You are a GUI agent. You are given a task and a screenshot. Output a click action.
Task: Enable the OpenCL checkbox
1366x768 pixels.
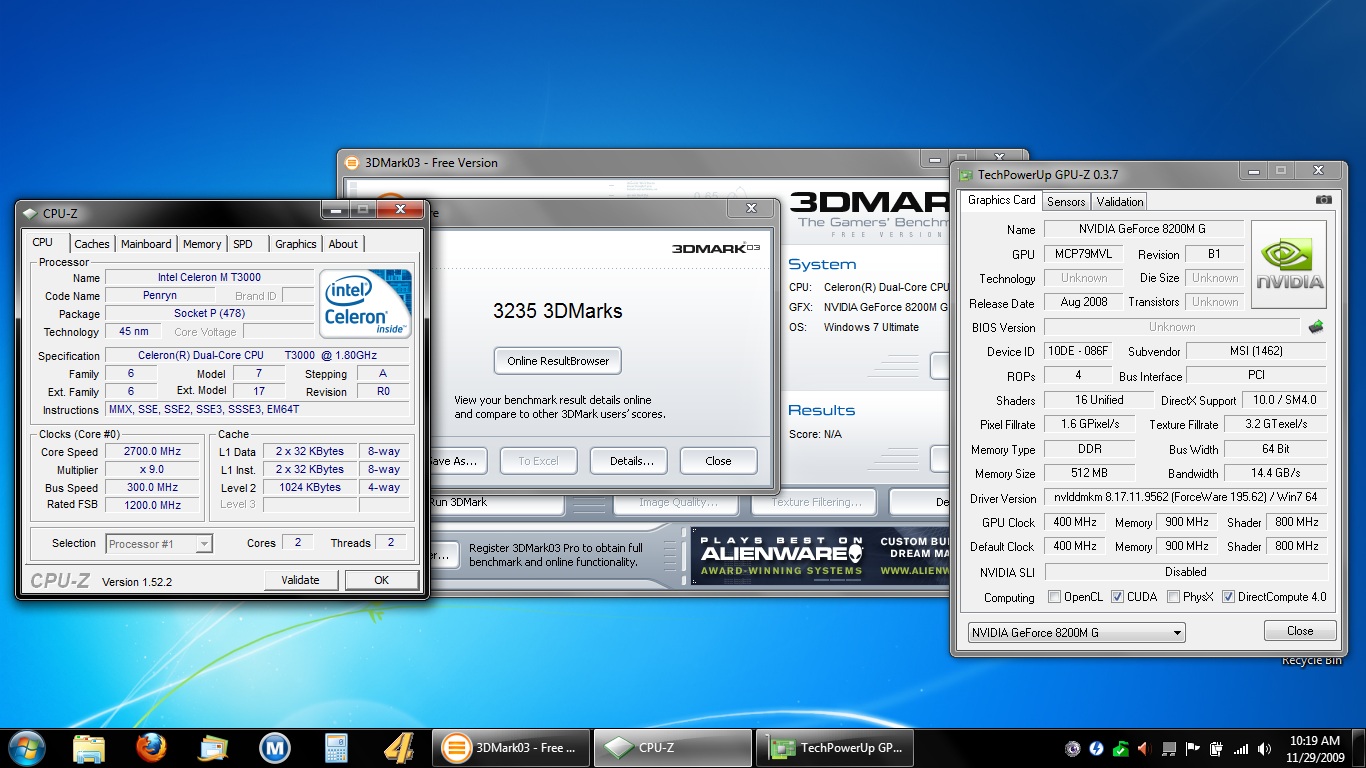point(1054,597)
